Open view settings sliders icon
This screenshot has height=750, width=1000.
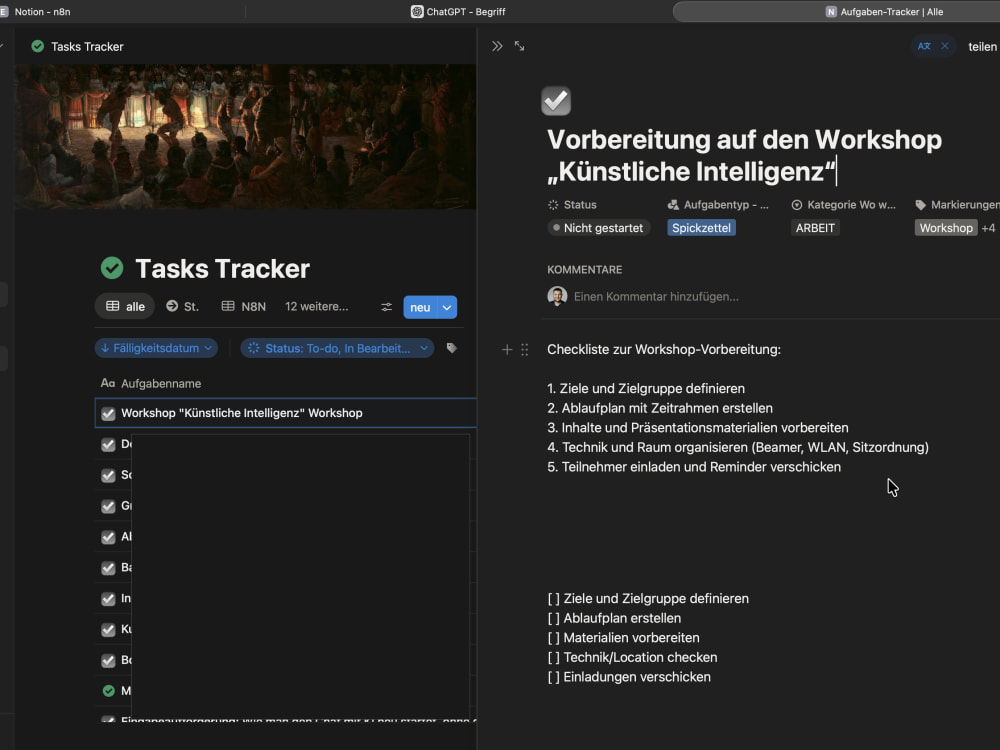click(x=386, y=307)
